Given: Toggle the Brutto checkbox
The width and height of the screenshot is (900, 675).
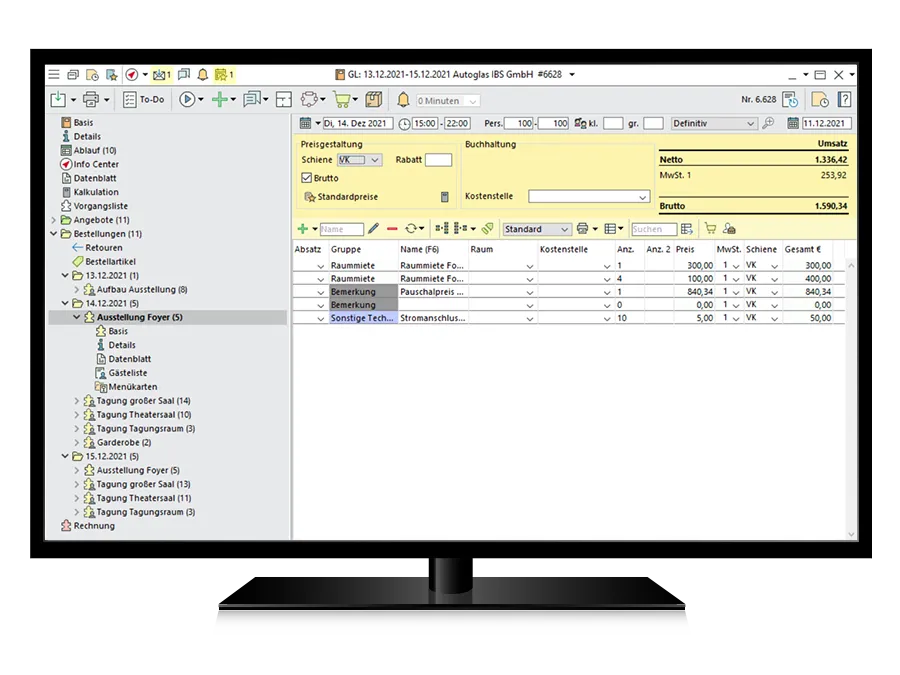Looking at the screenshot, I should pyautogui.click(x=307, y=178).
